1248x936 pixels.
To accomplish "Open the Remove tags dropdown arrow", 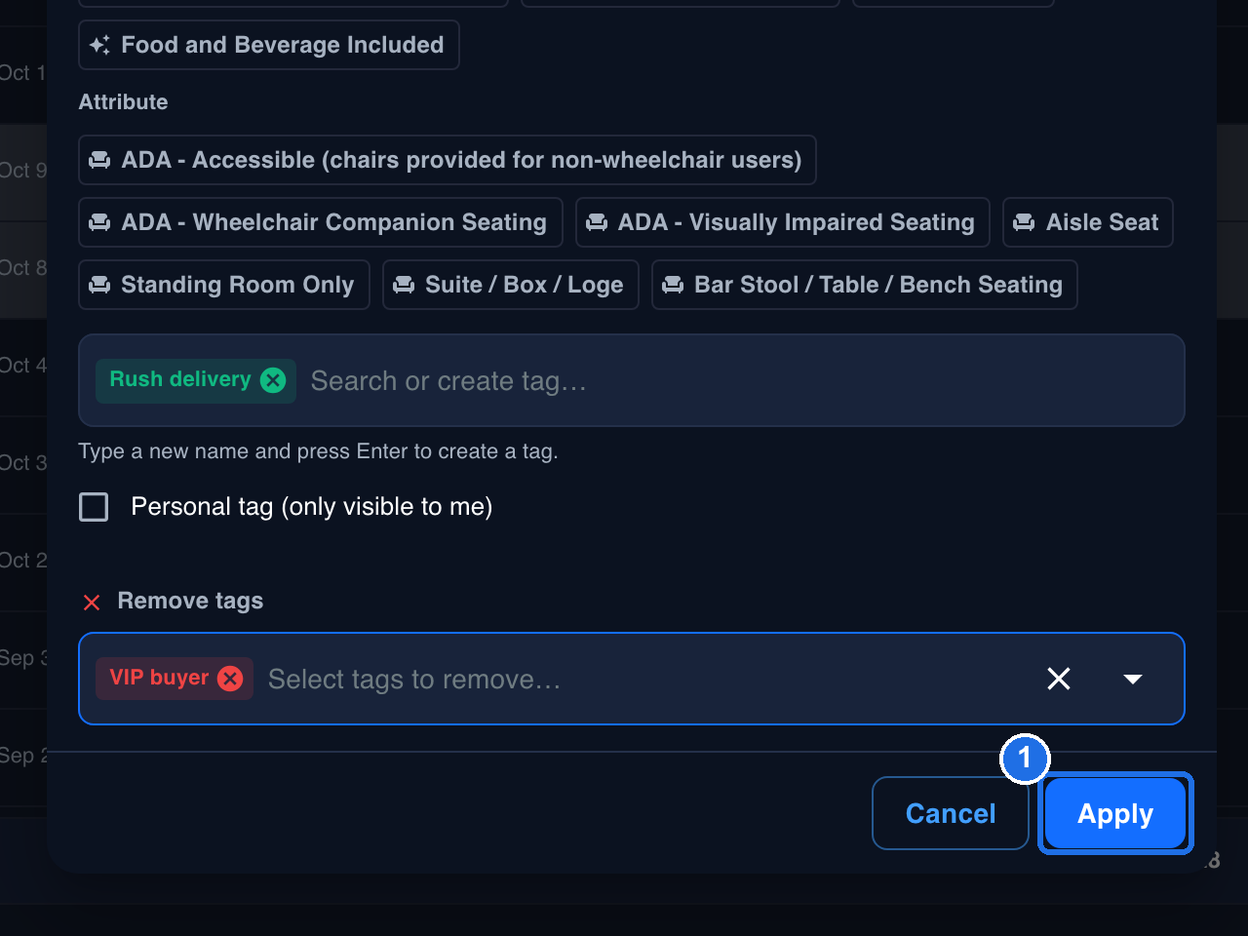I will tap(1132, 679).
